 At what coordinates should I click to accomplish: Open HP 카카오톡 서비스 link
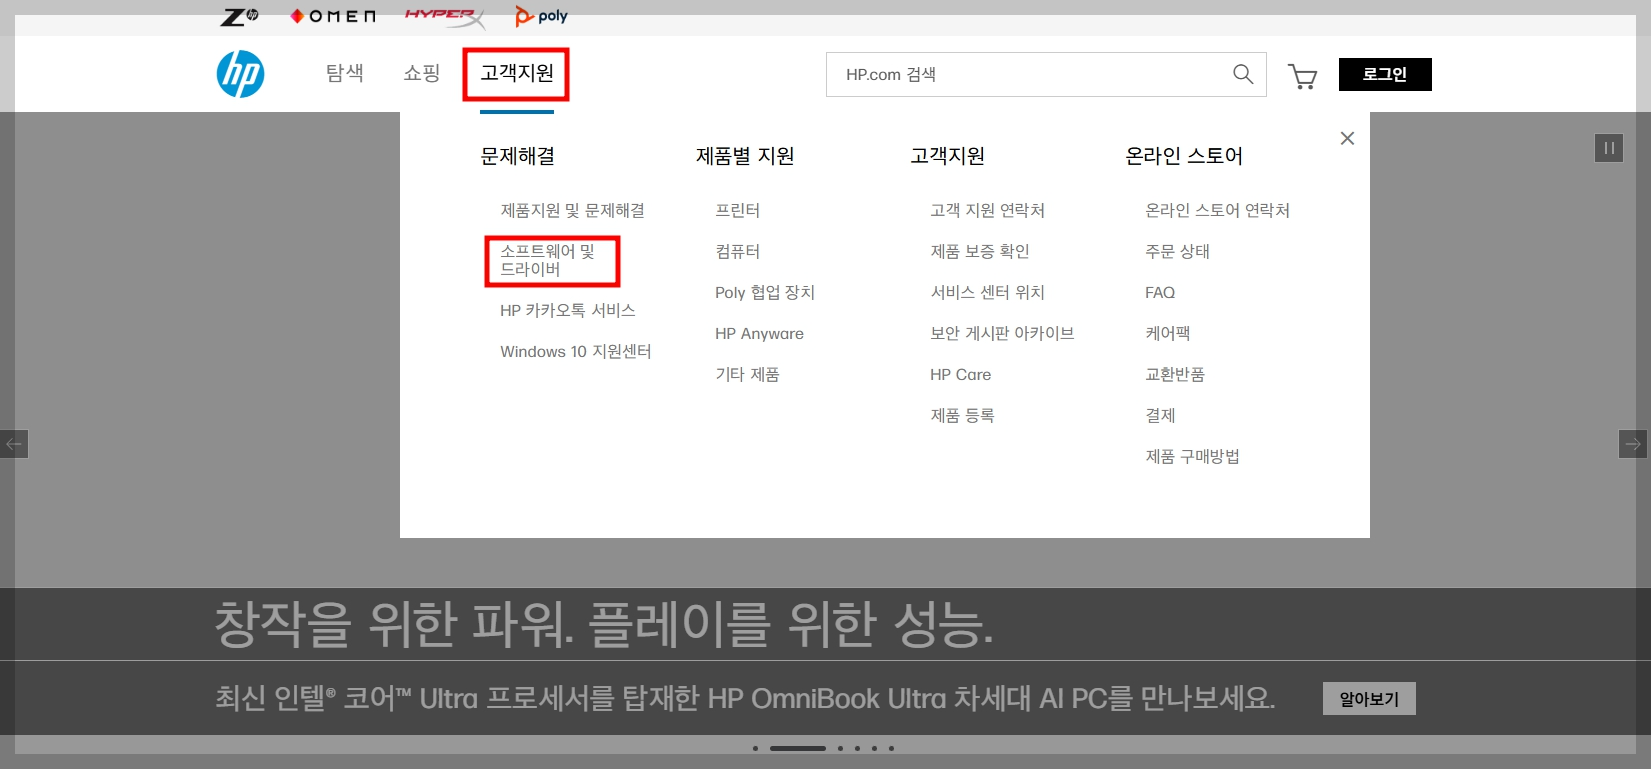pos(568,310)
